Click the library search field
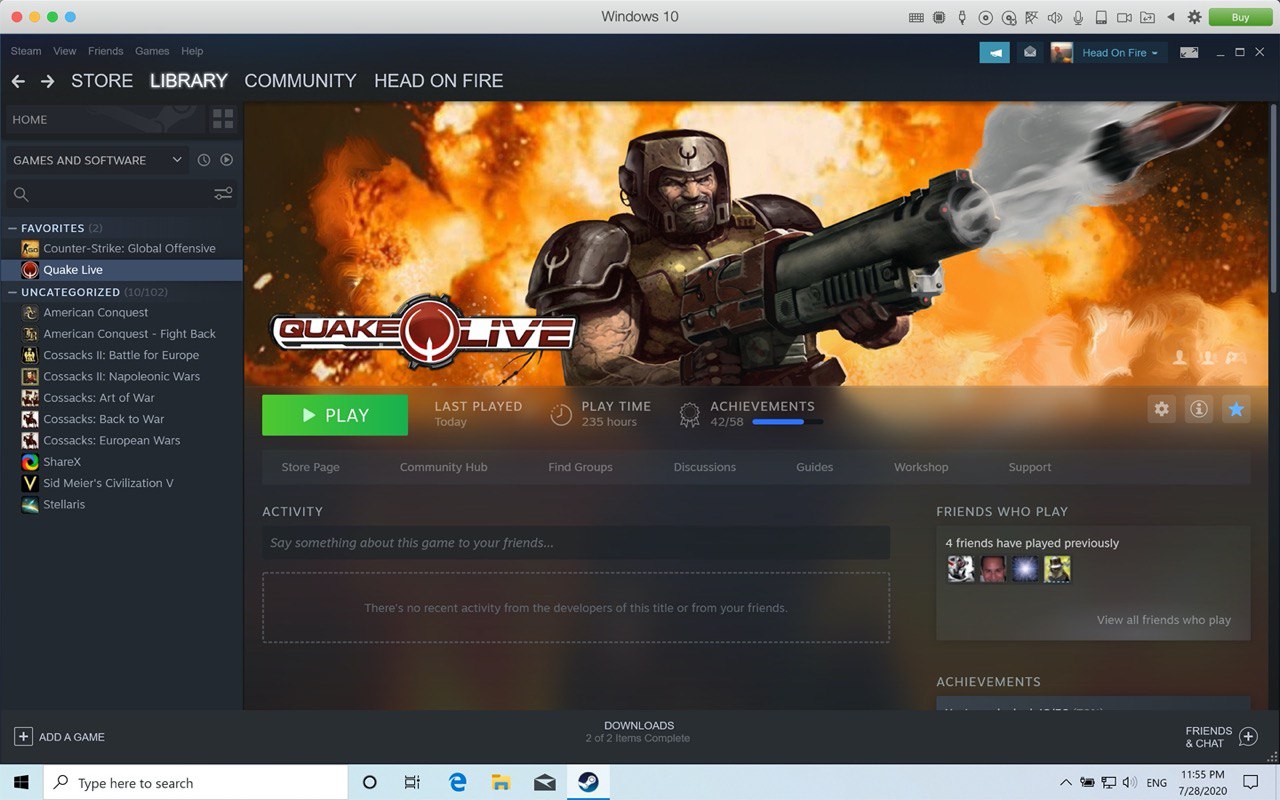Image resolution: width=1280 pixels, height=800 pixels. coord(110,194)
